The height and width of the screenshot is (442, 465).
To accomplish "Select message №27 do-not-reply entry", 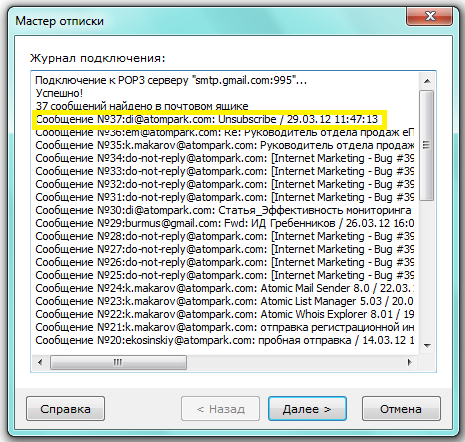I will tap(225, 249).
